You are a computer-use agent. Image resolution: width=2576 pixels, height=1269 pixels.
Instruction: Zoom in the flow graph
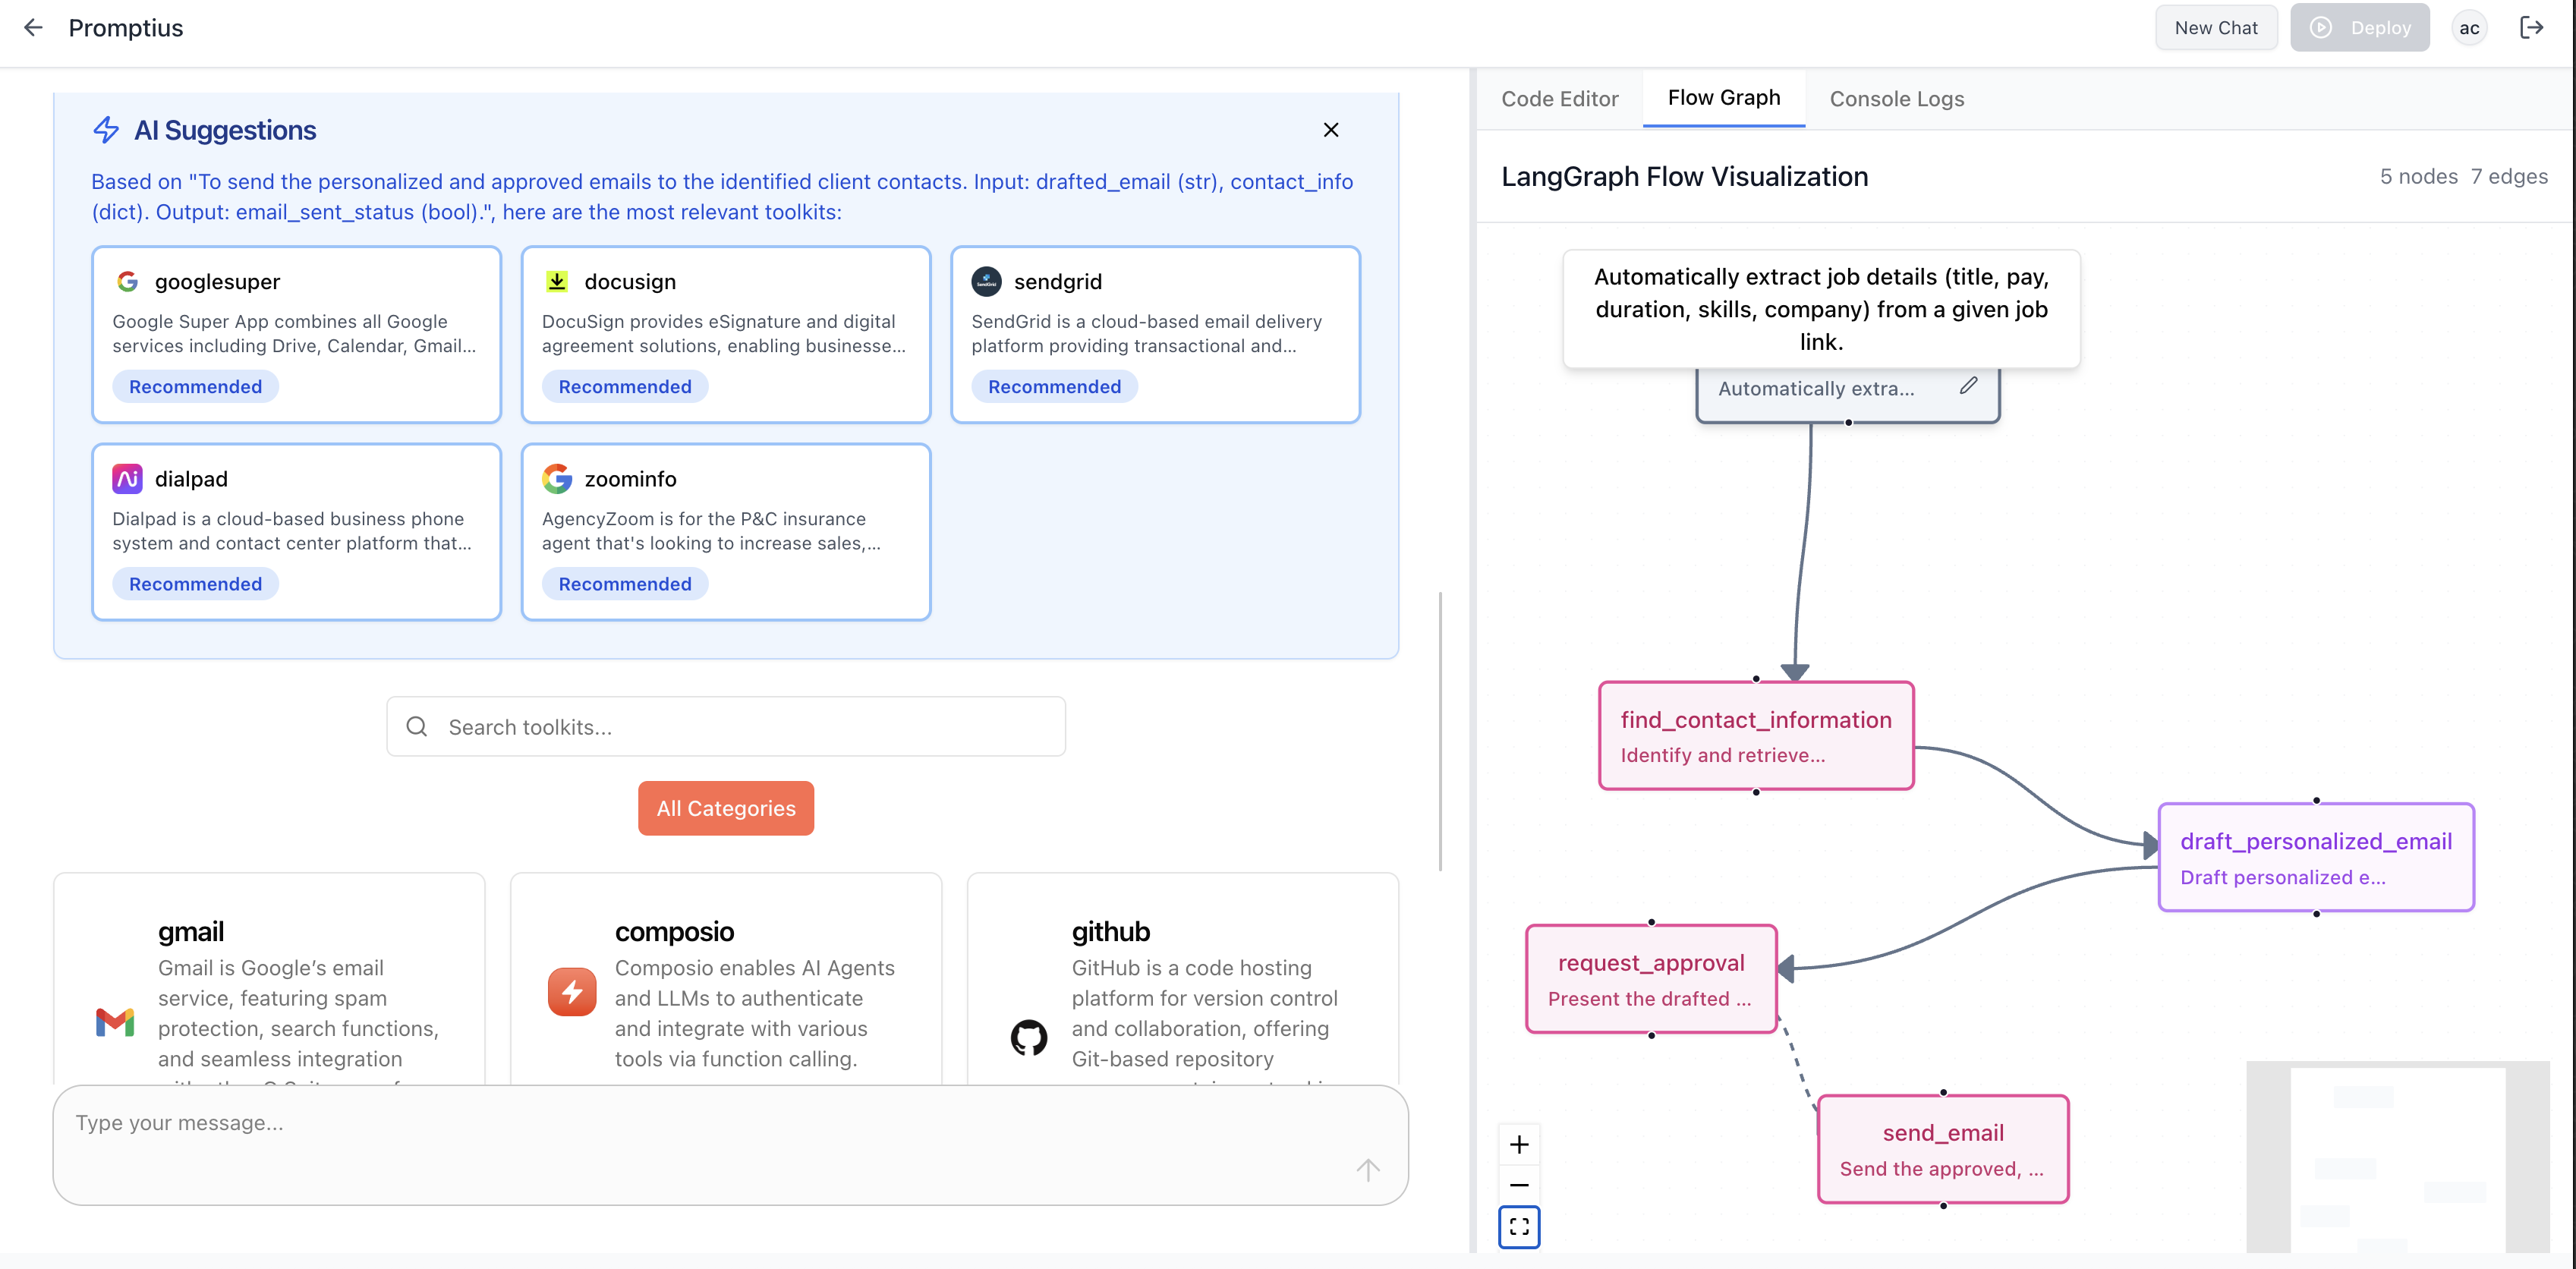pyautogui.click(x=1518, y=1144)
